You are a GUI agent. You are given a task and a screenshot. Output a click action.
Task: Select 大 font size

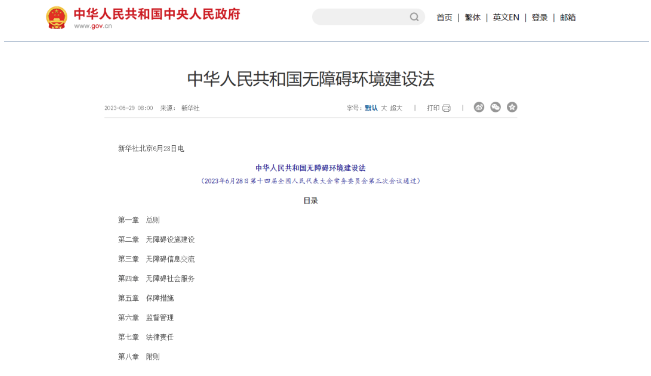tap(384, 108)
